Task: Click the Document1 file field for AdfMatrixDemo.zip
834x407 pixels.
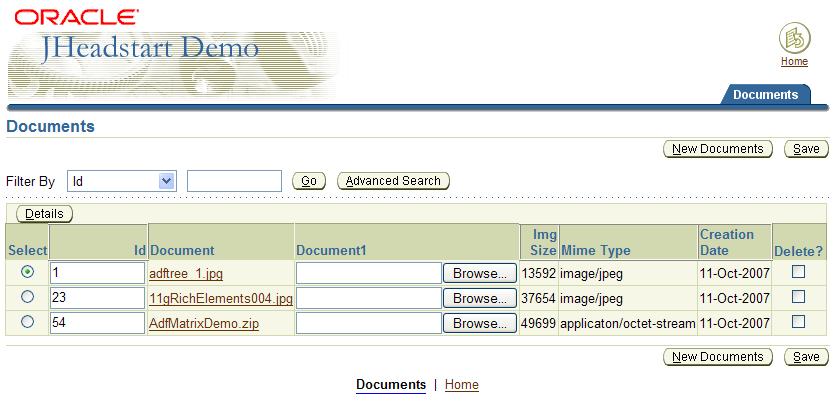Action: click(x=369, y=323)
